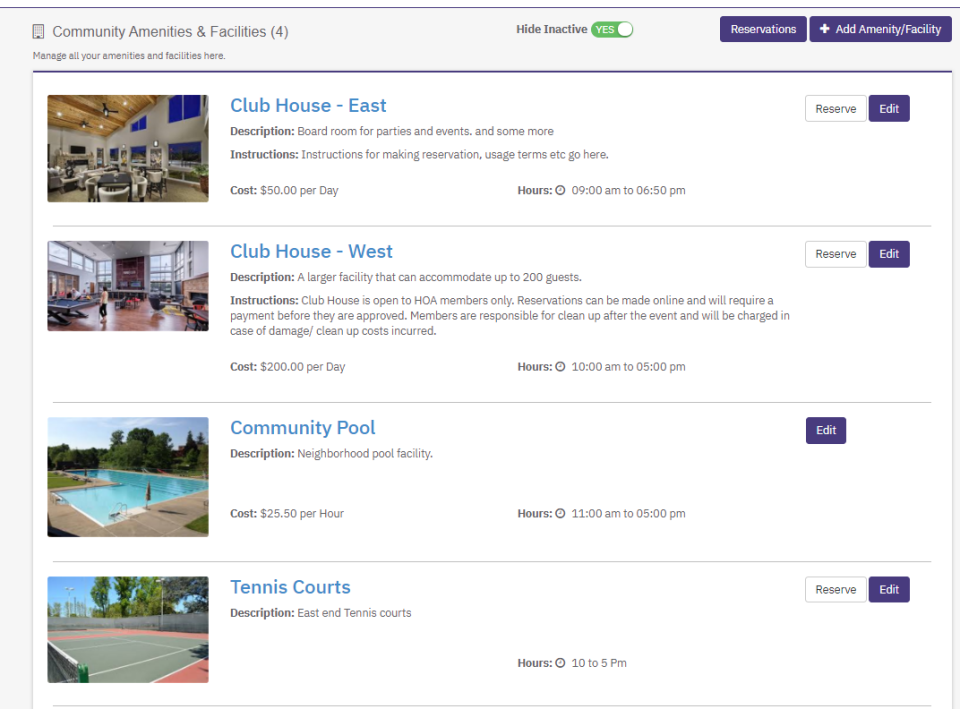Toggle the Hide Inactive switch
The width and height of the screenshot is (960, 709).
[612, 29]
